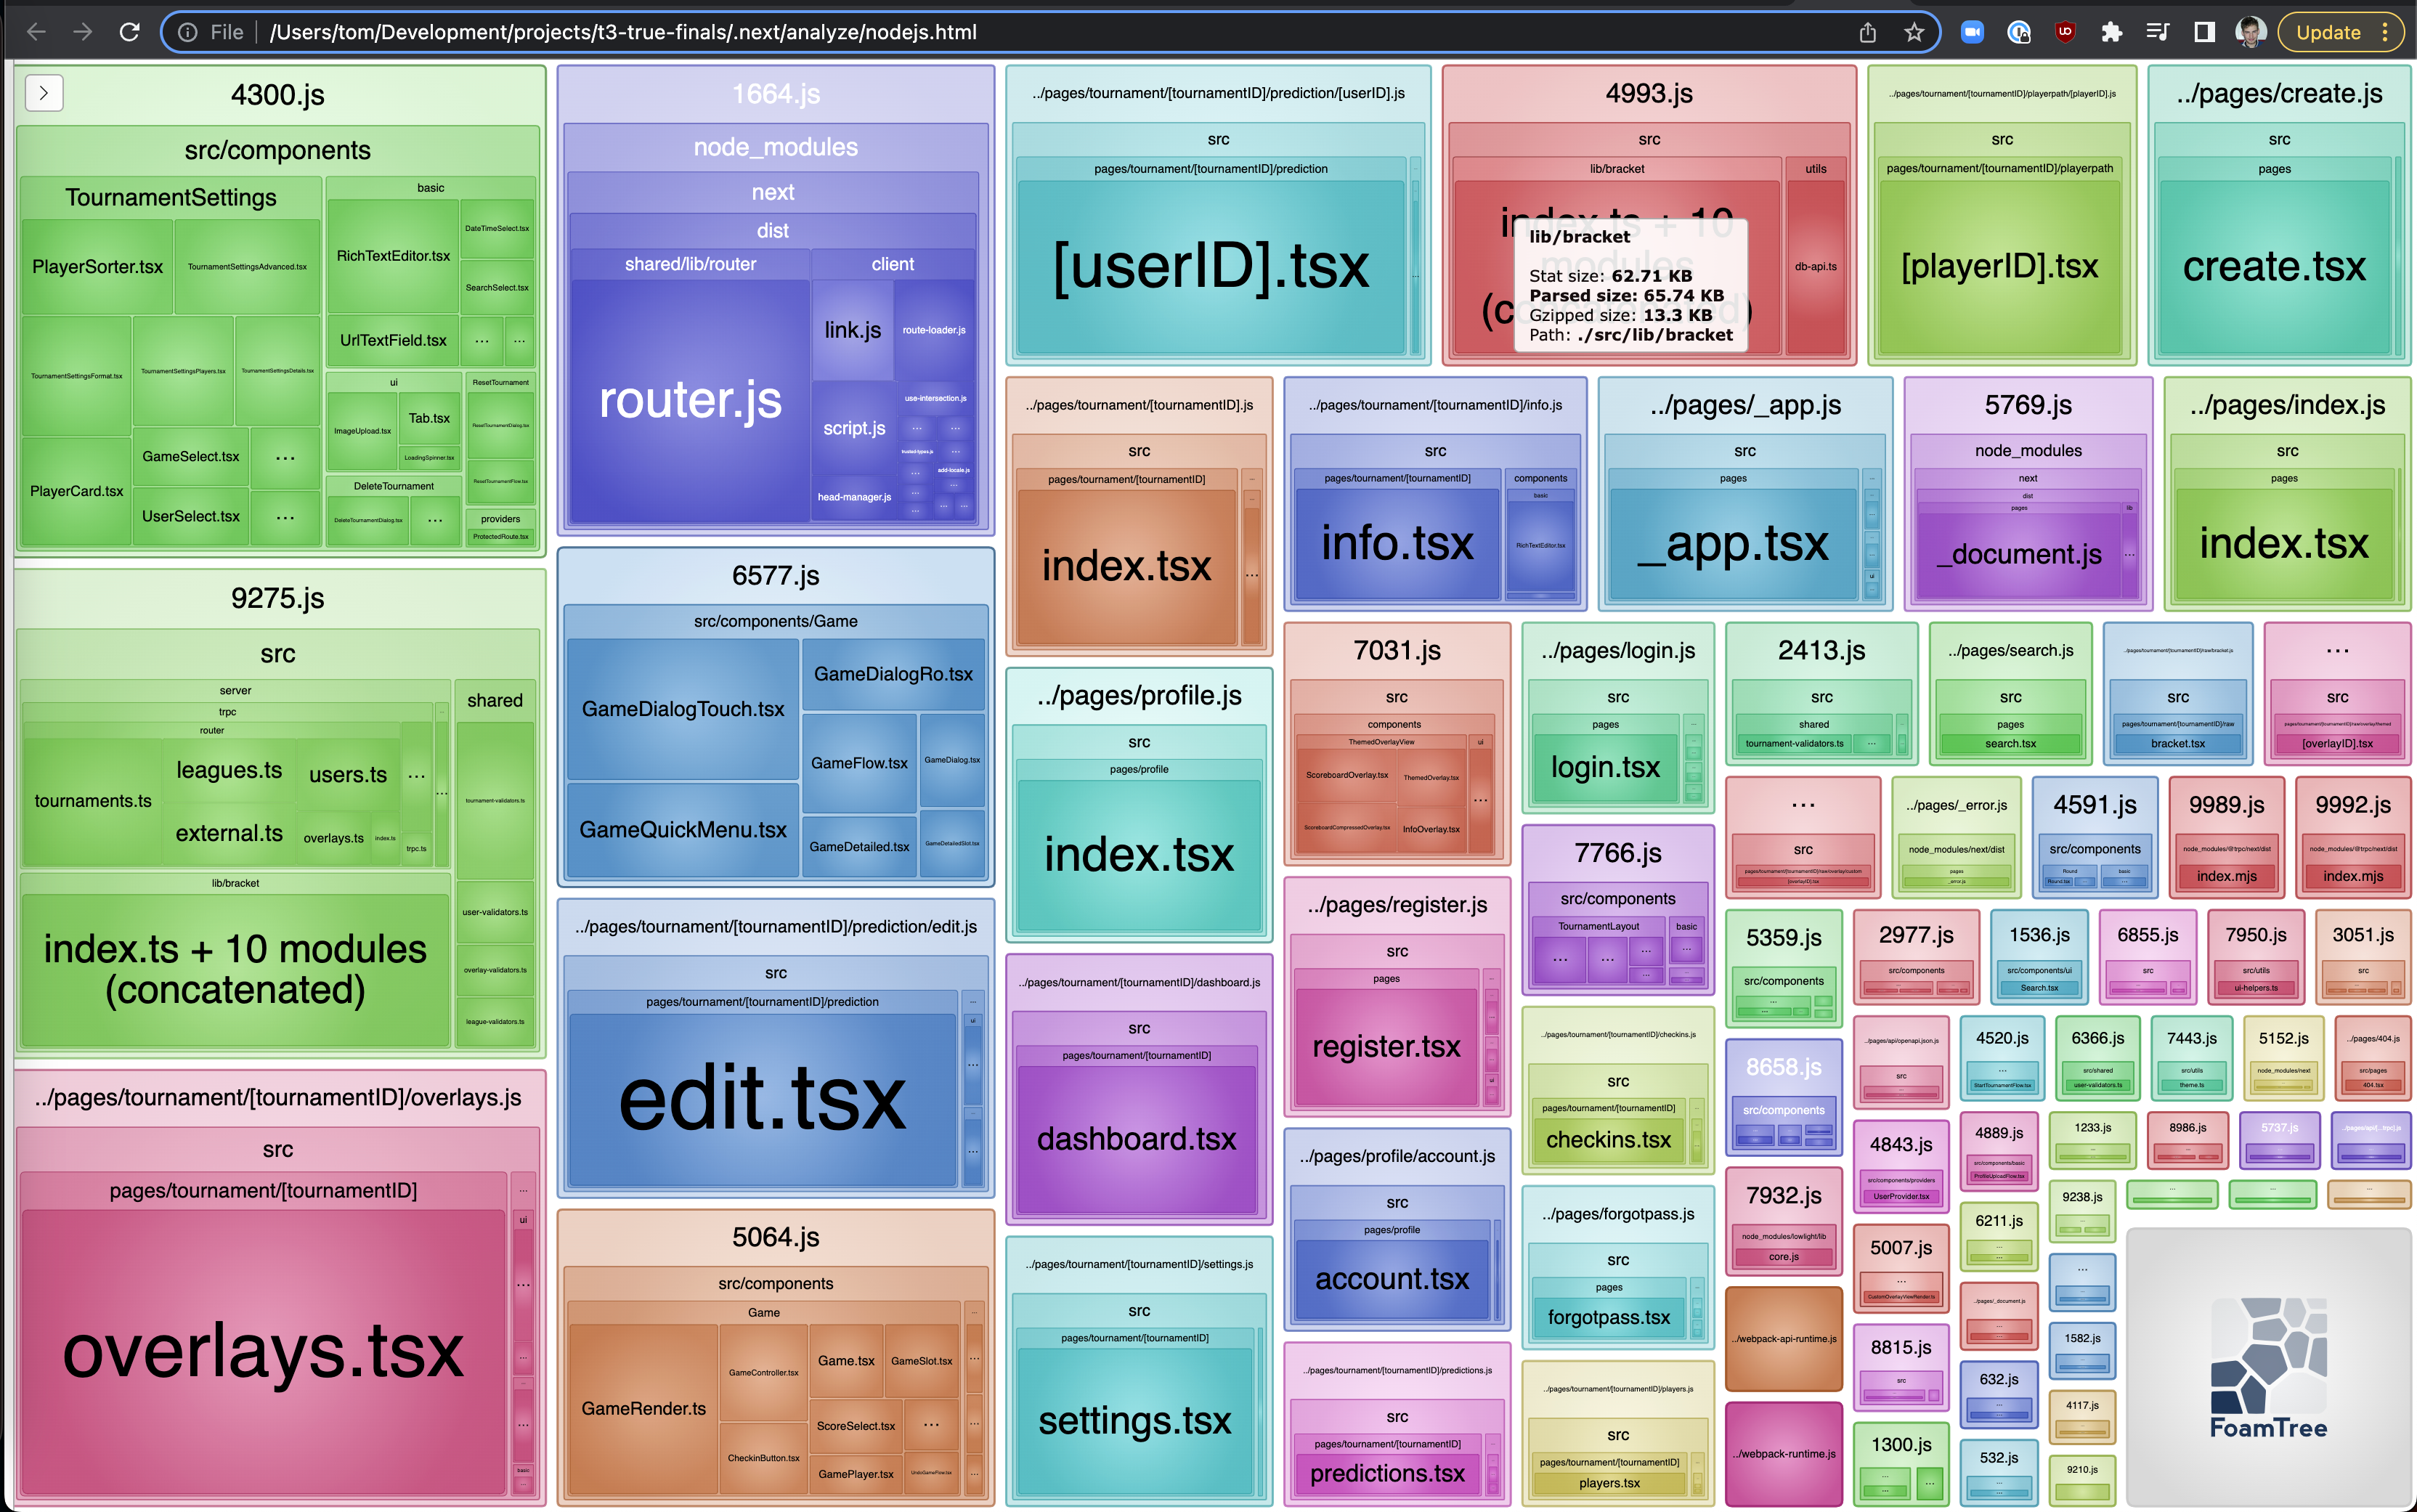
Task: Click the edit.tsx module block
Action: 762,1098
